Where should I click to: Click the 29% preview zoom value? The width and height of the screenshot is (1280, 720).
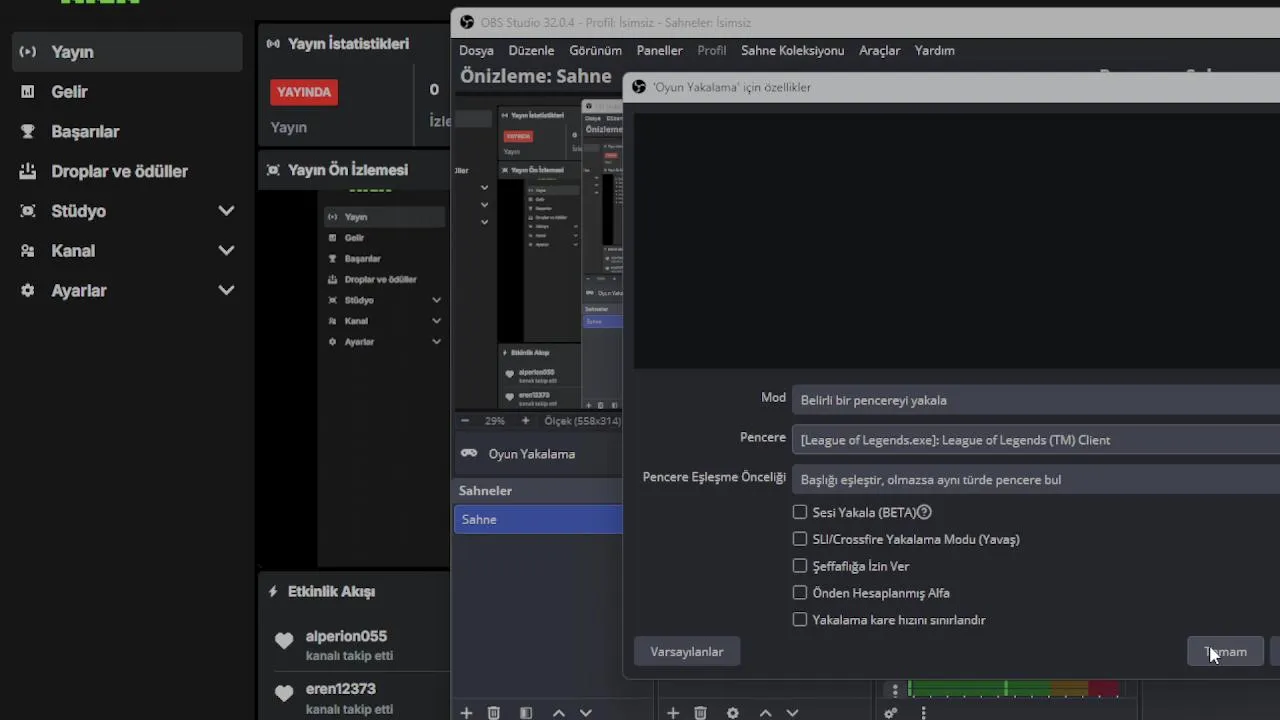click(495, 421)
